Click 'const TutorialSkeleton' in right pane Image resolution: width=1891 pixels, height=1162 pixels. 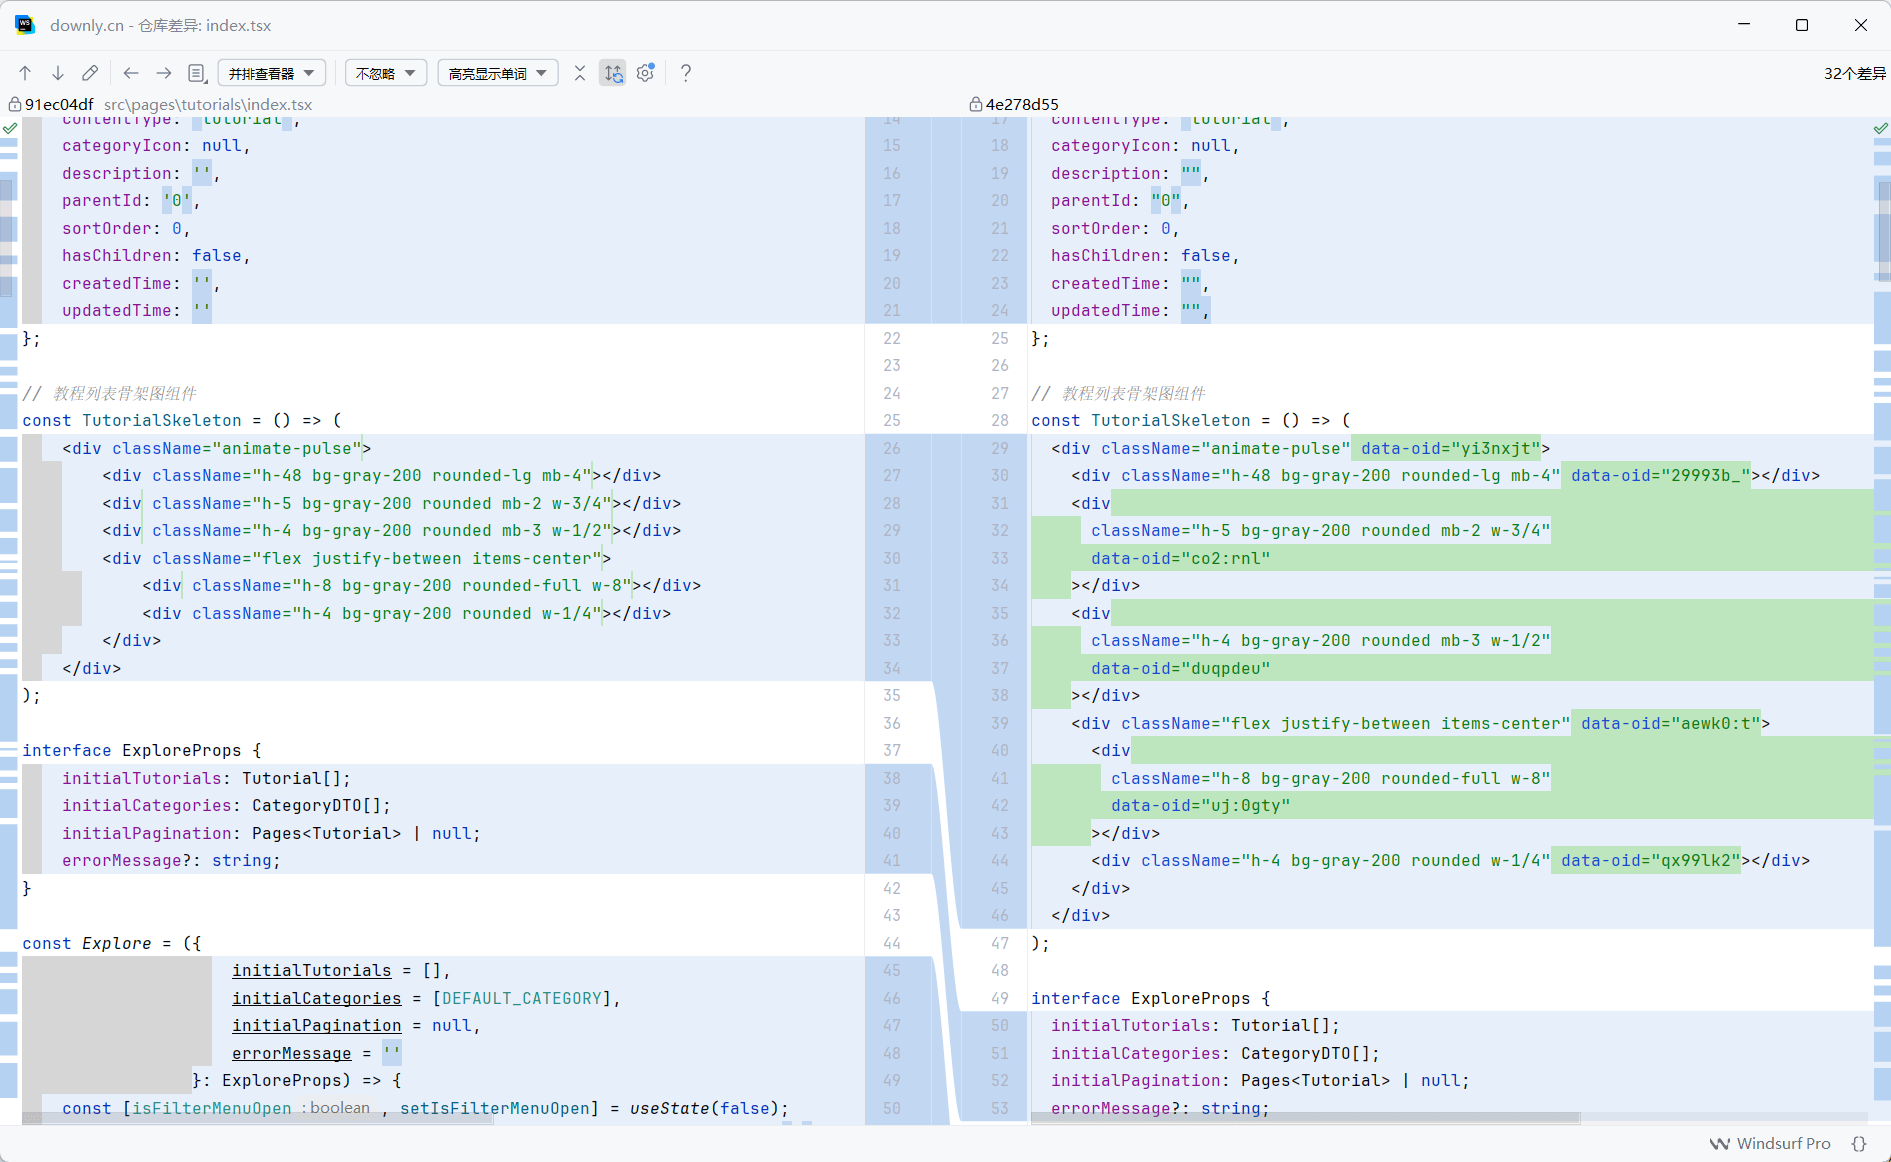coord(1141,421)
